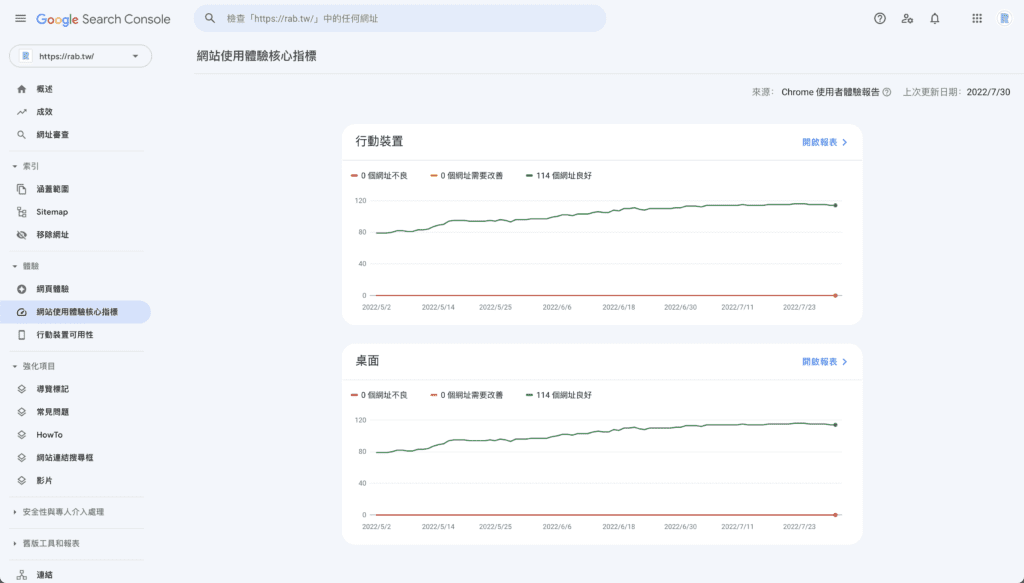Expand the 舊版工具和報表 section
Image resolution: width=1024 pixels, height=583 pixels.
(60, 544)
